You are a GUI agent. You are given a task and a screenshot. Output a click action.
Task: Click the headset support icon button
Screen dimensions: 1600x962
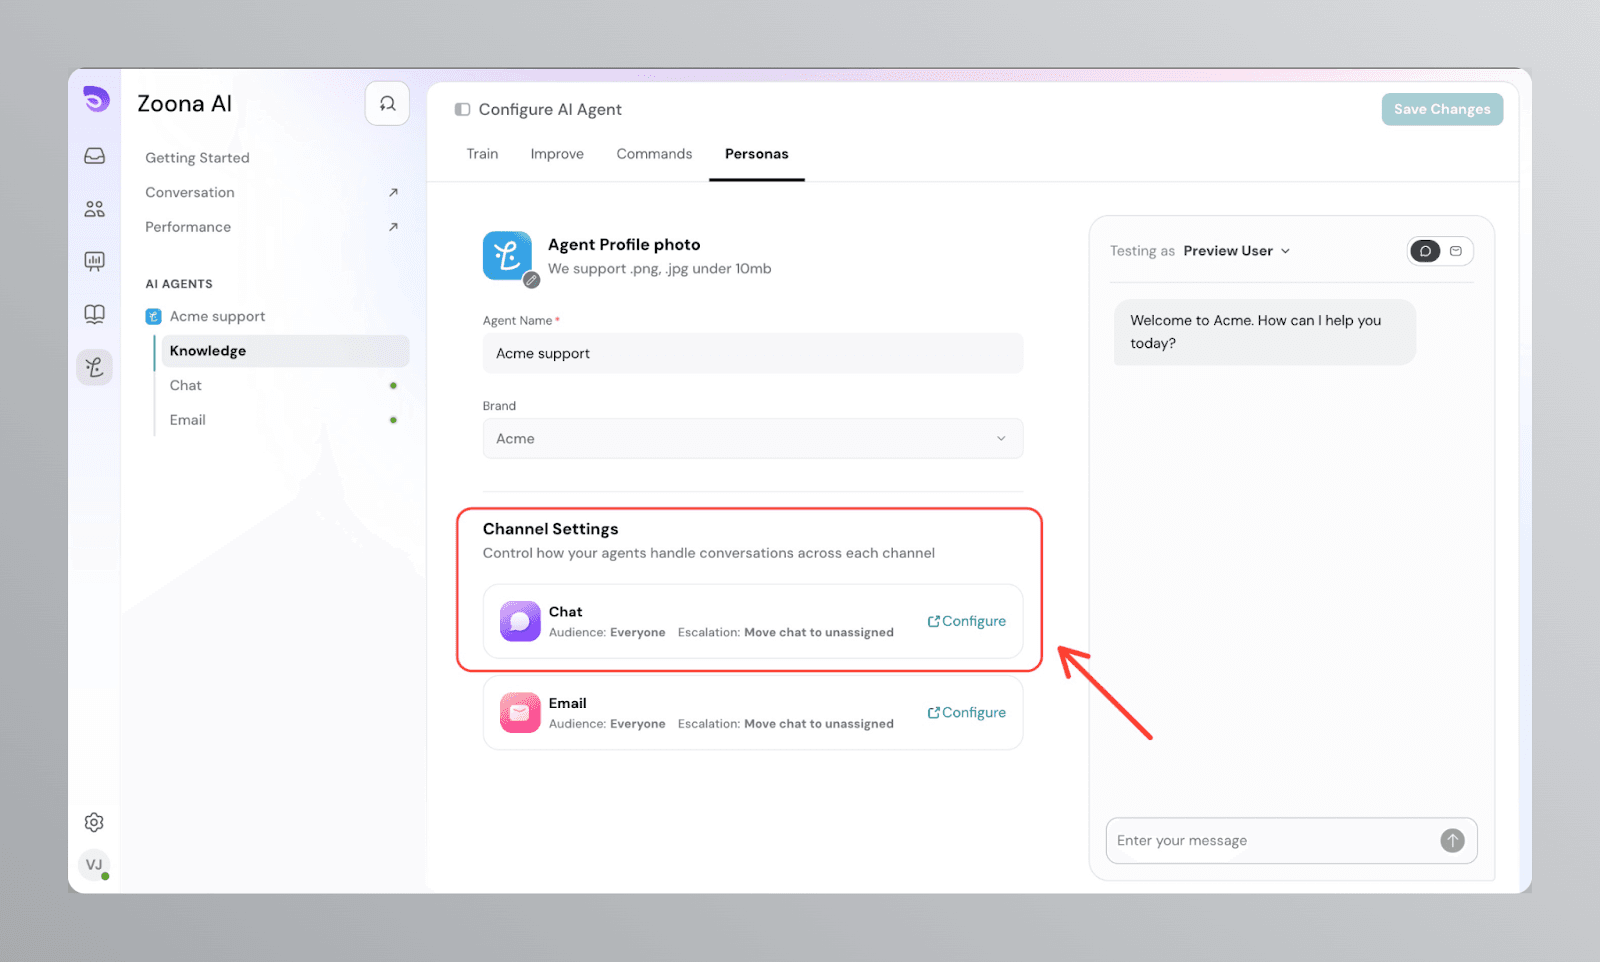pyautogui.click(x=387, y=104)
